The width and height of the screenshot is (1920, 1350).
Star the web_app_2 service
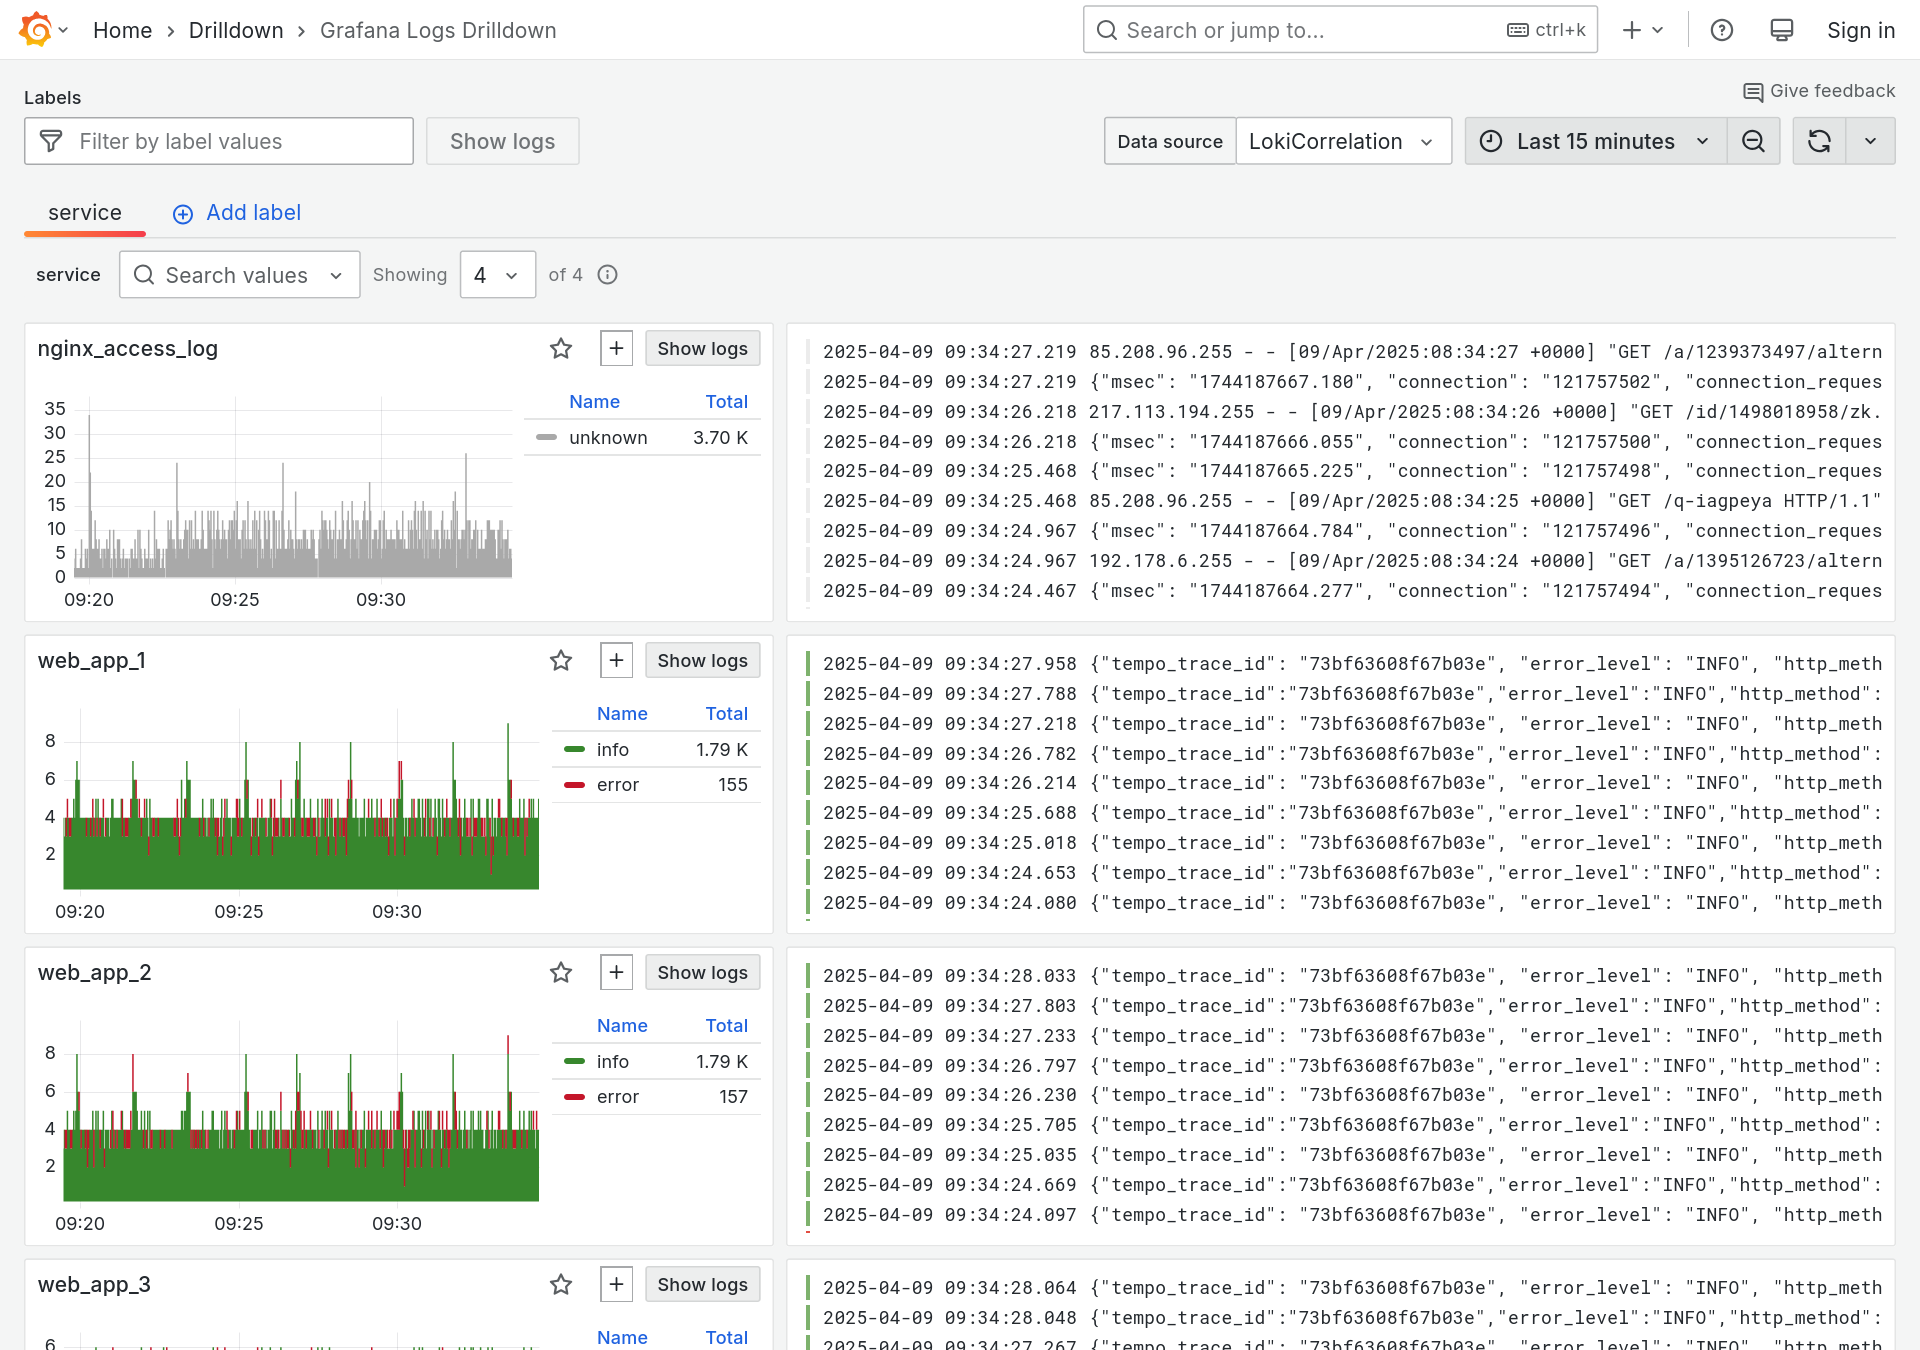click(561, 972)
